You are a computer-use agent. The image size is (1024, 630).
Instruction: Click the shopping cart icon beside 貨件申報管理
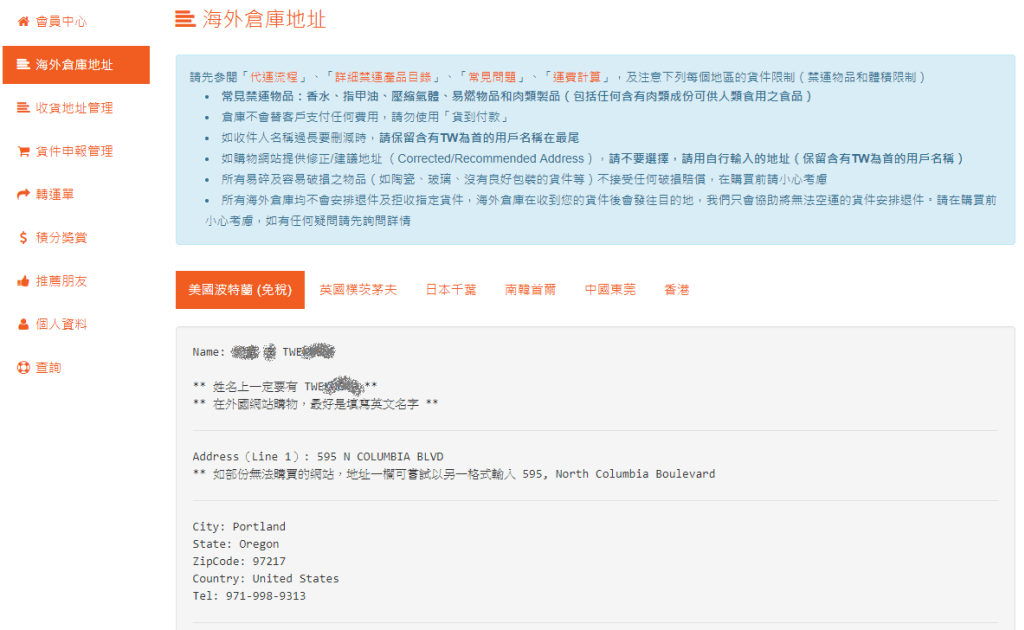coord(23,151)
